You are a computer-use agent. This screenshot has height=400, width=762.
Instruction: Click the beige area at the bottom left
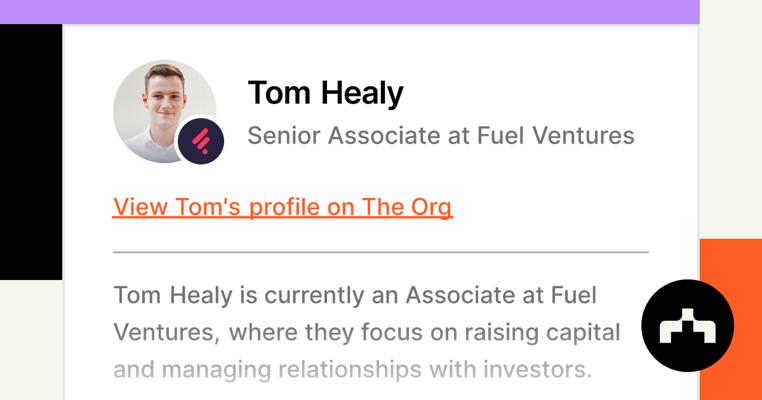pyautogui.click(x=30, y=340)
